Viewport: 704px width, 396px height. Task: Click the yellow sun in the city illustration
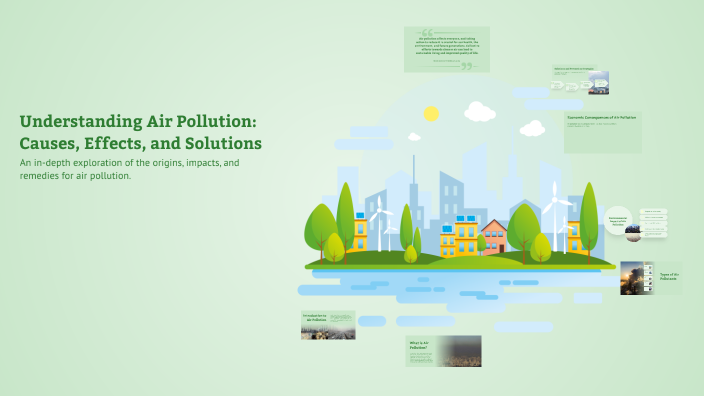click(431, 114)
